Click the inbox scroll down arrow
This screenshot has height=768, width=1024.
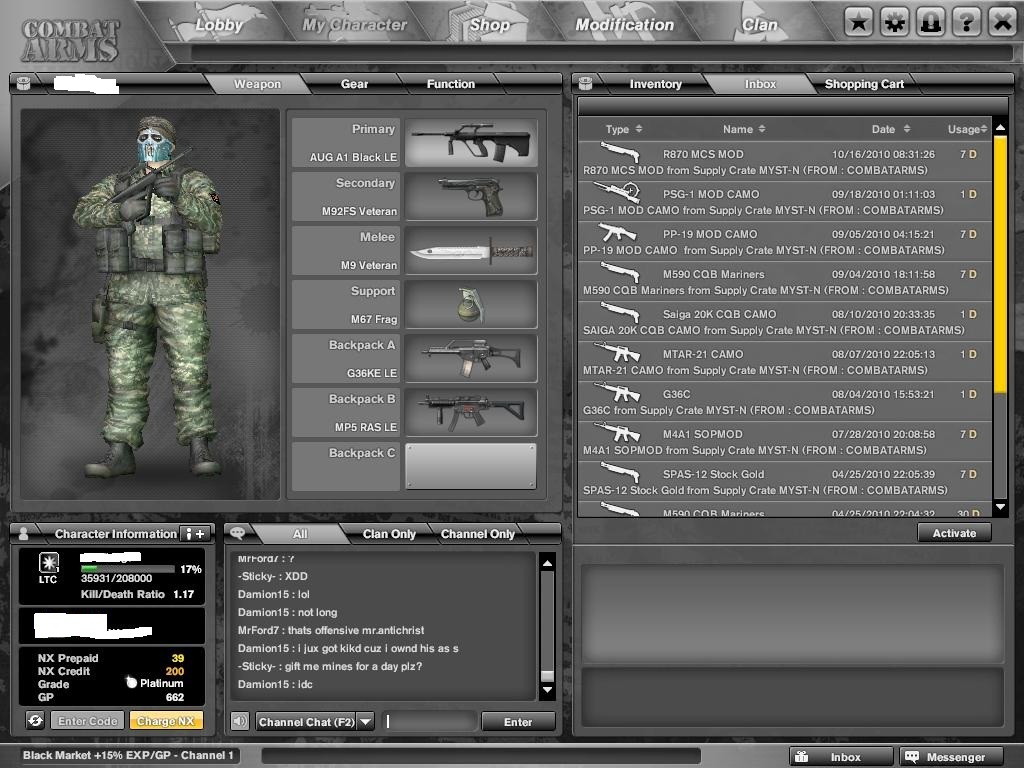[1000, 506]
